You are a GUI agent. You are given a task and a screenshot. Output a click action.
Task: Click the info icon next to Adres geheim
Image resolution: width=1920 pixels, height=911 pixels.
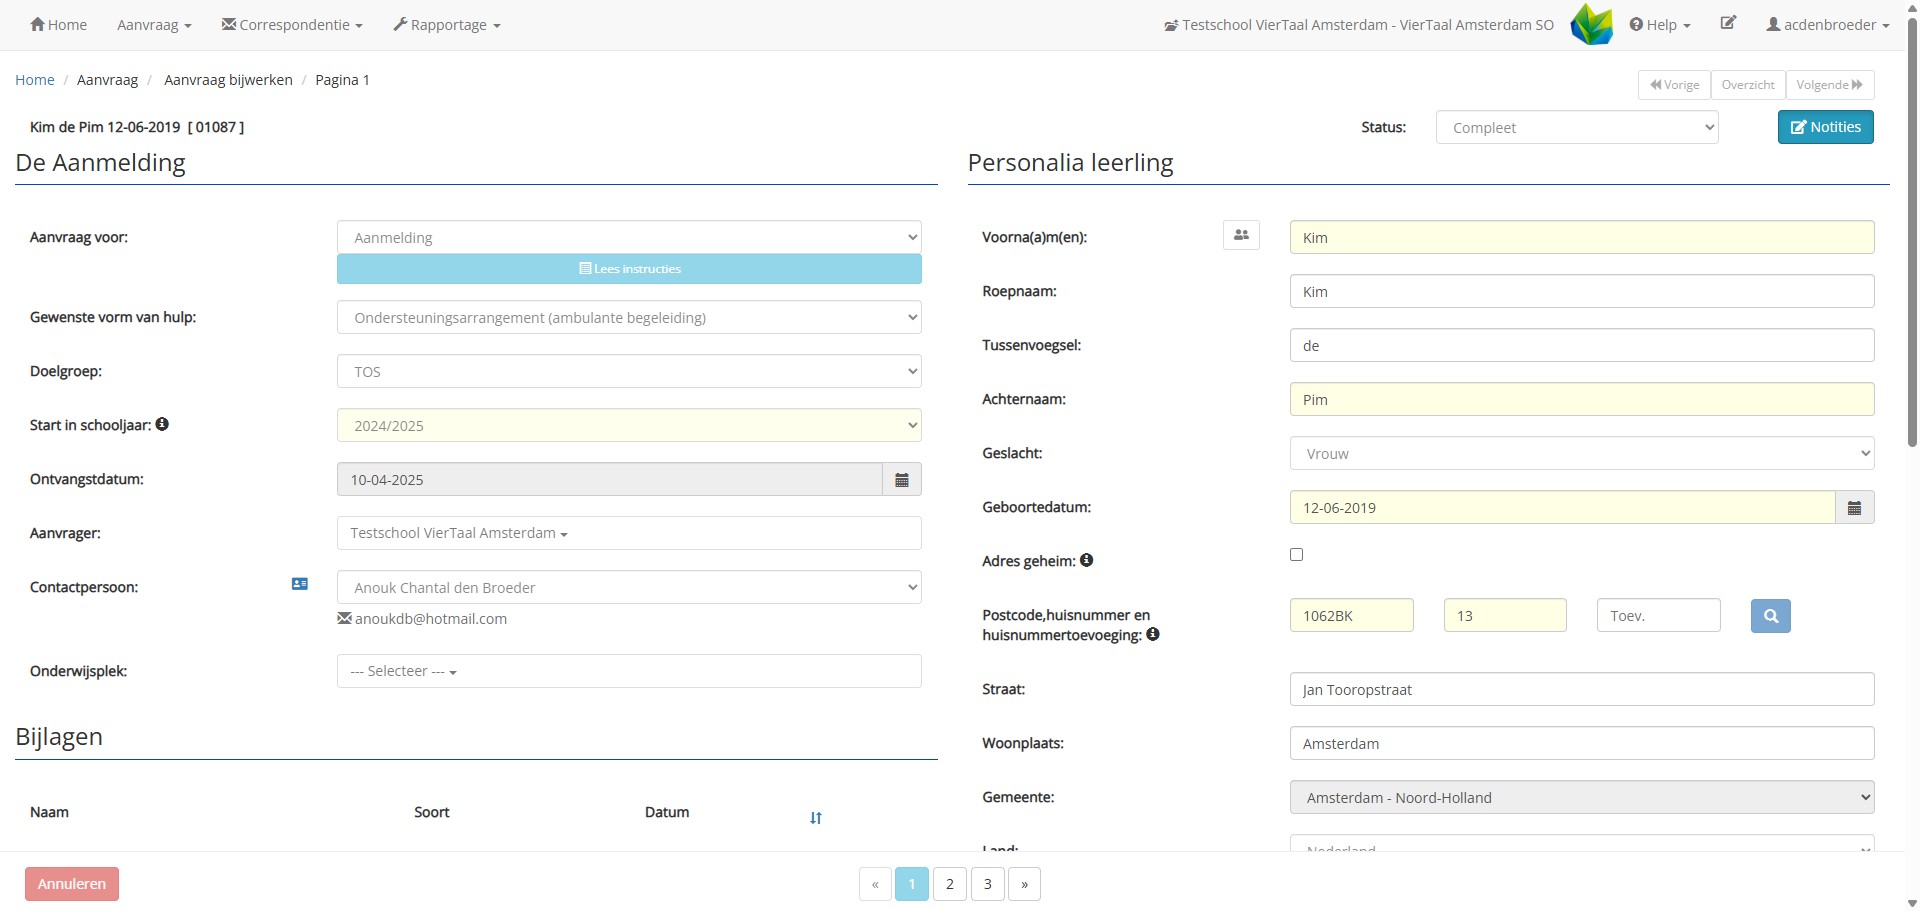1087,560
